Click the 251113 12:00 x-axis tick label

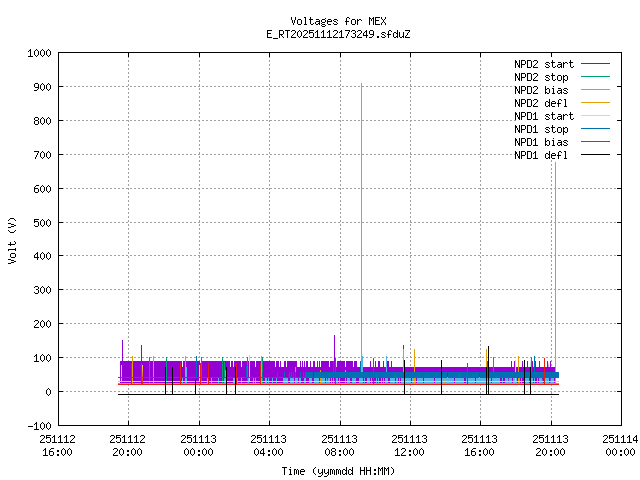pyautogui.click(x=410, y=445)
